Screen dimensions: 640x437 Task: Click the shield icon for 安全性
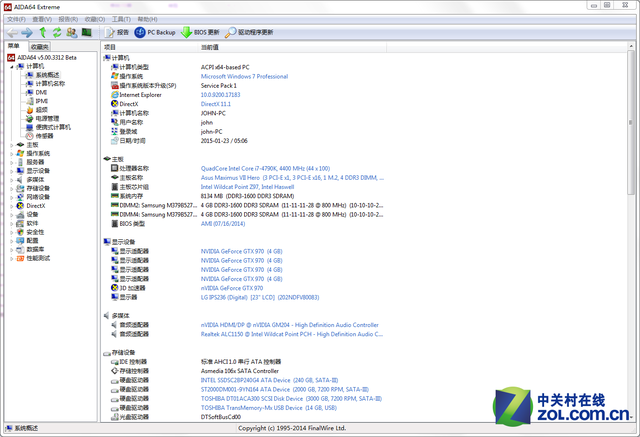(20, 232)
